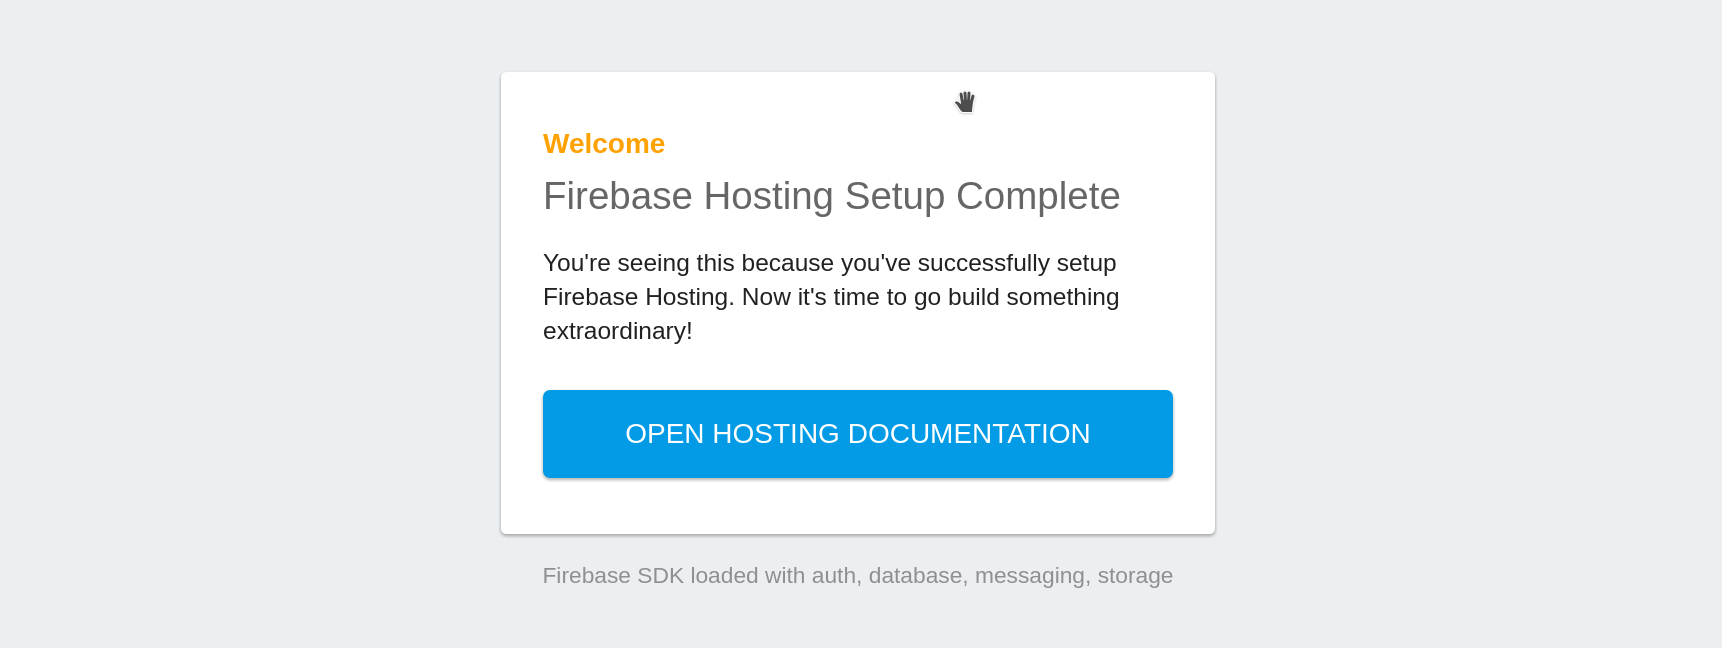
Task: Click the white welcome card
Action: click(x=857, y=300)
